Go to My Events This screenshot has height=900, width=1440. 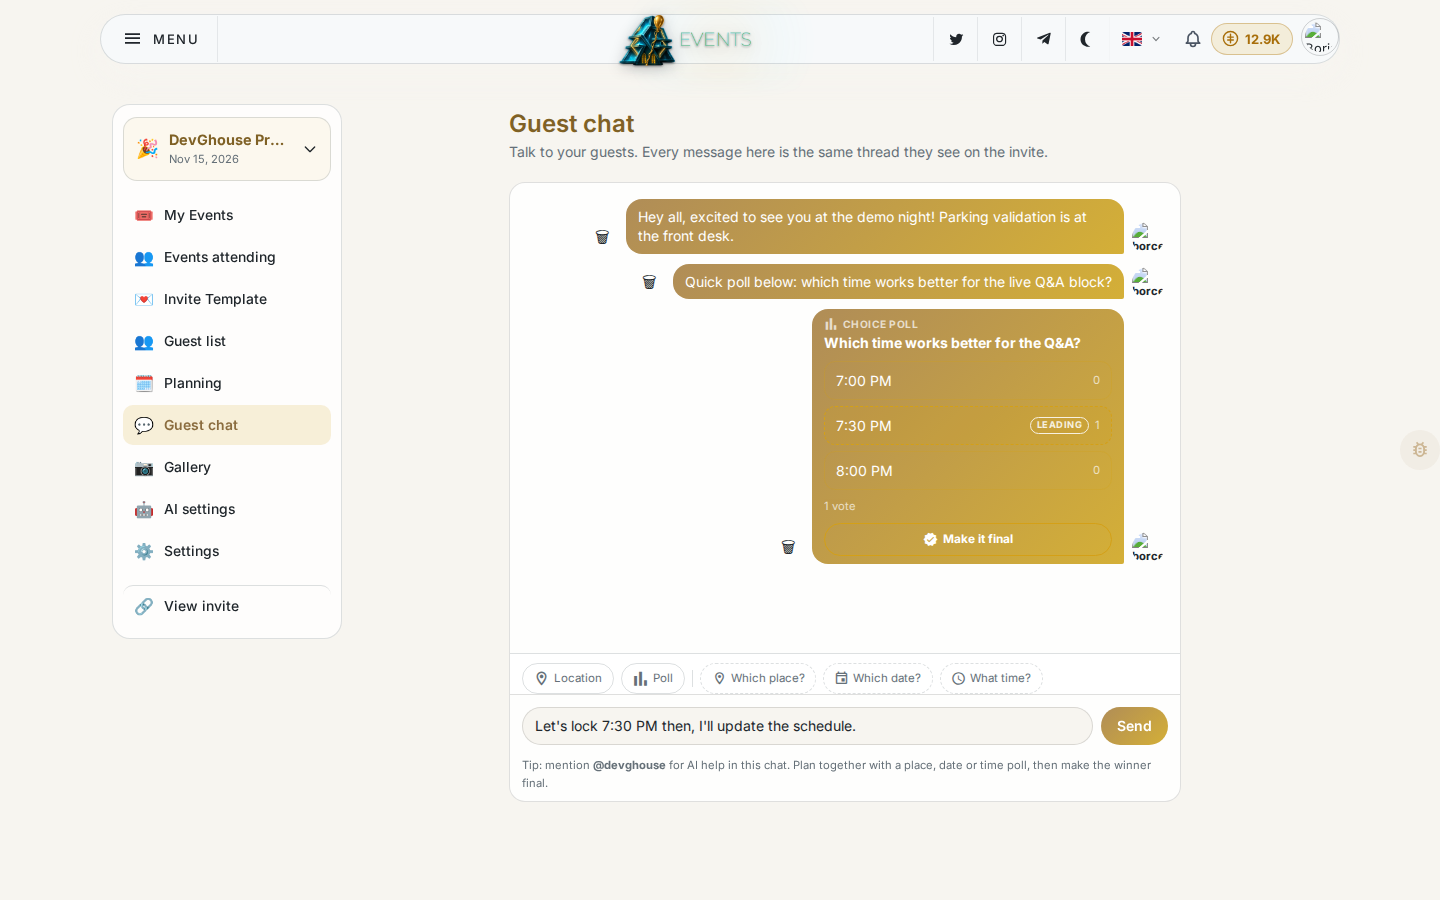click(x=227, y=215)
